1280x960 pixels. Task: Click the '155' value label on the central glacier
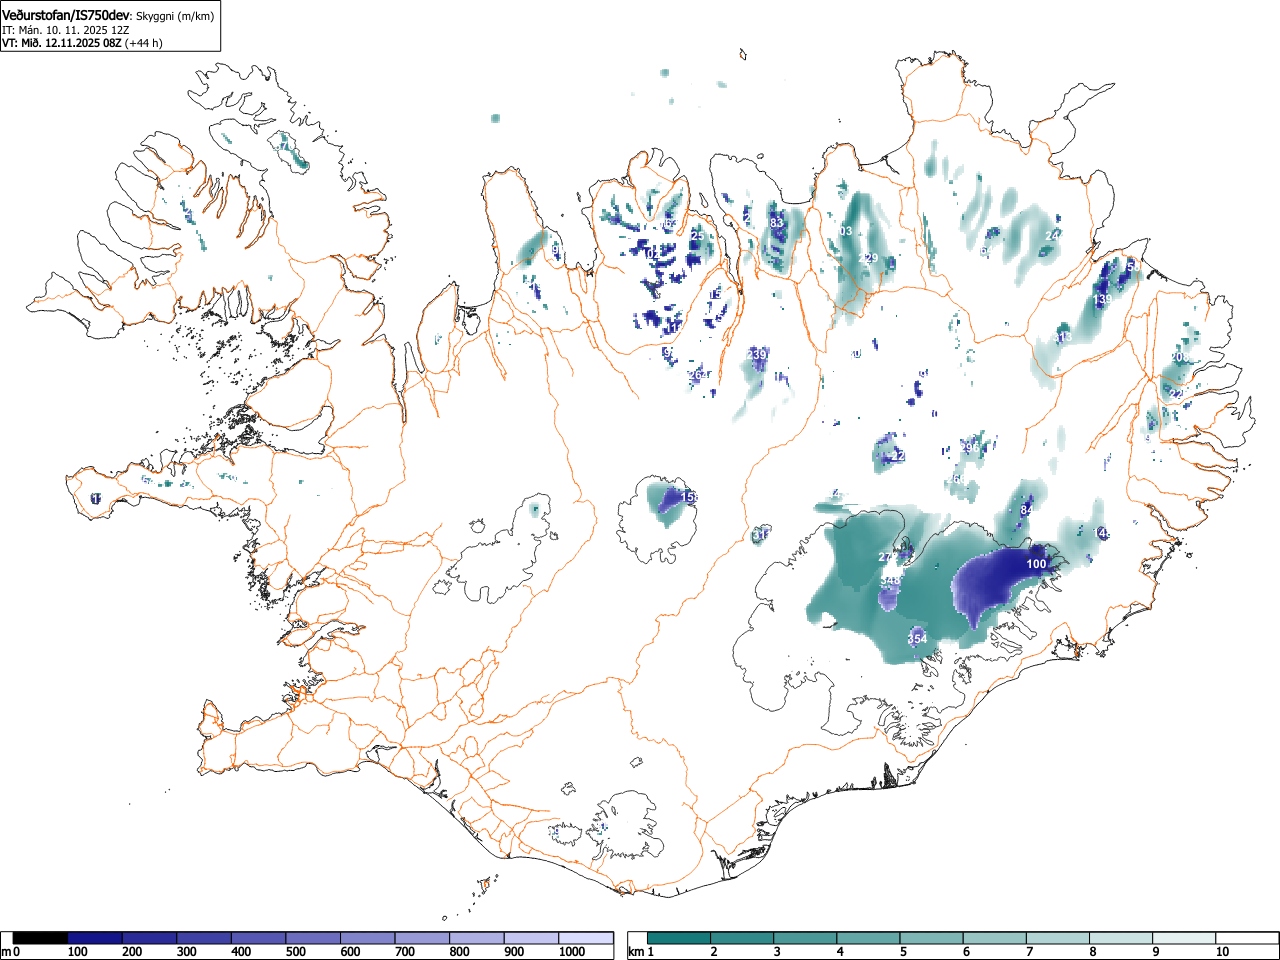click(689, 497)
